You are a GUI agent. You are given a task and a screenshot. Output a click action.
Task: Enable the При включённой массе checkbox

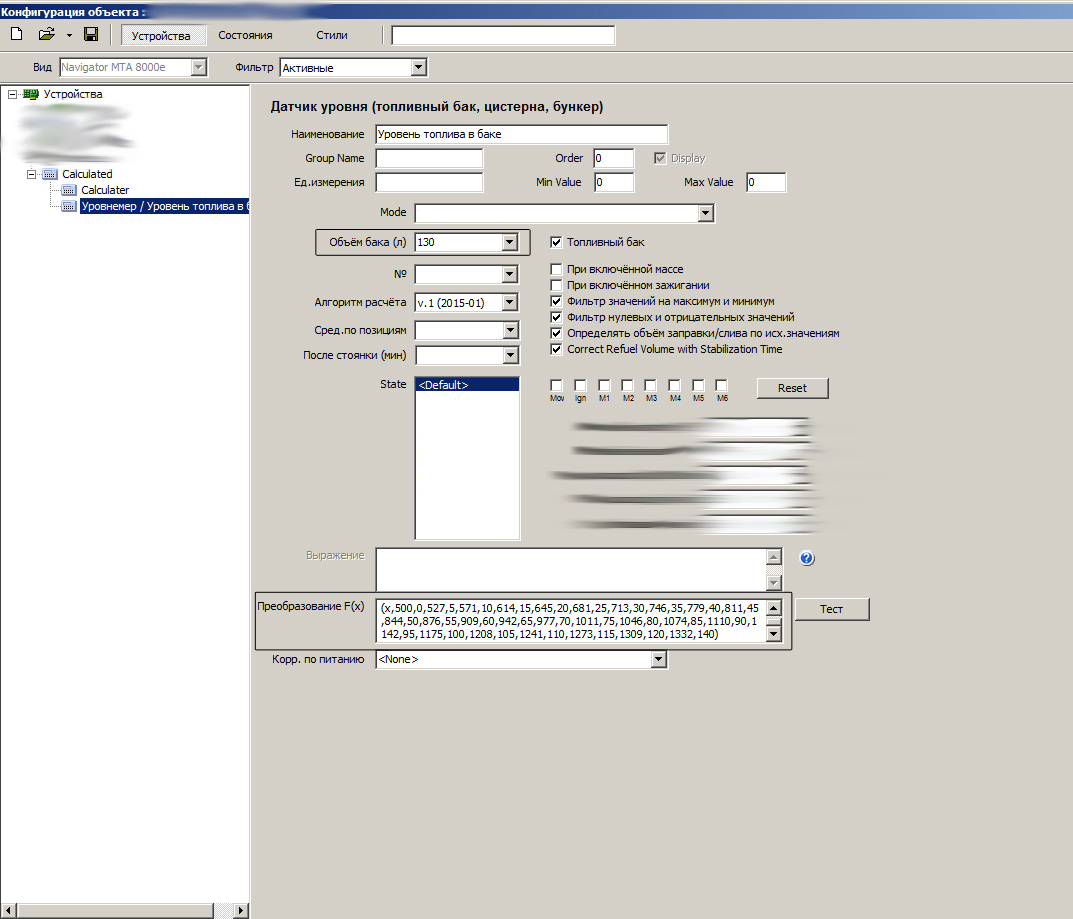point(557,269)
